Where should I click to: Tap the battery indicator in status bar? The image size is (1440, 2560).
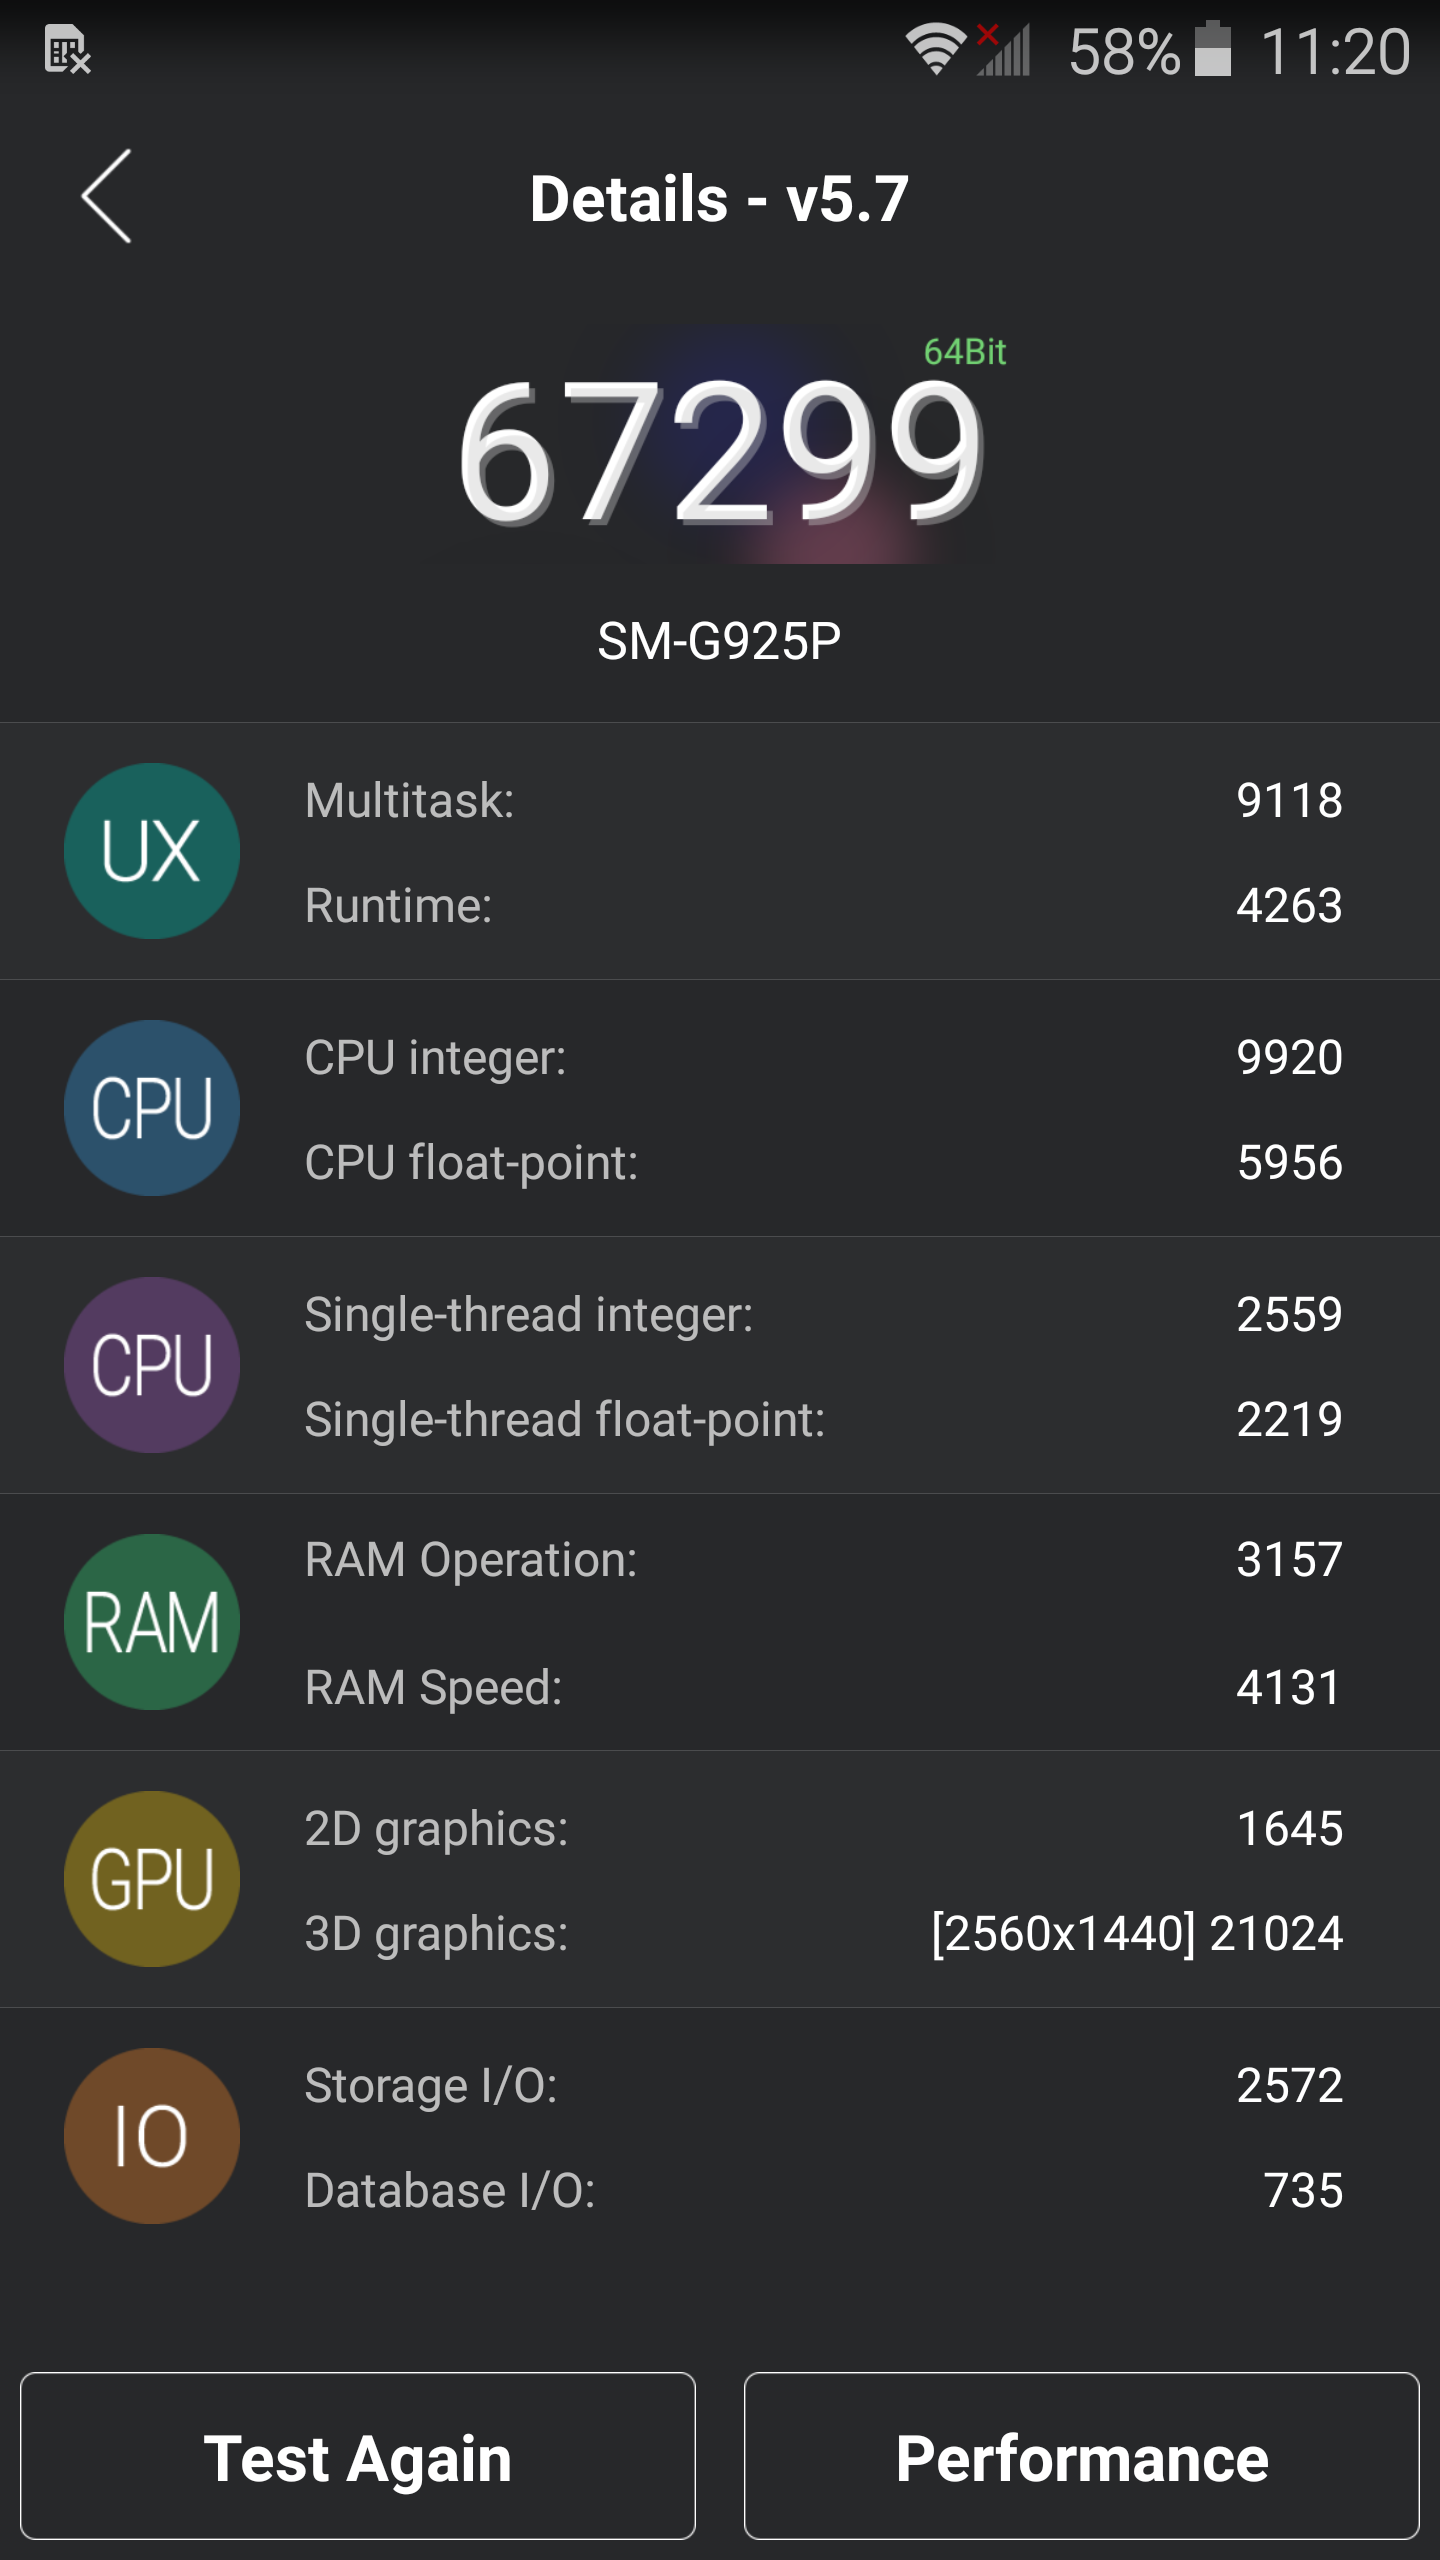click(x=1212, y=50)
